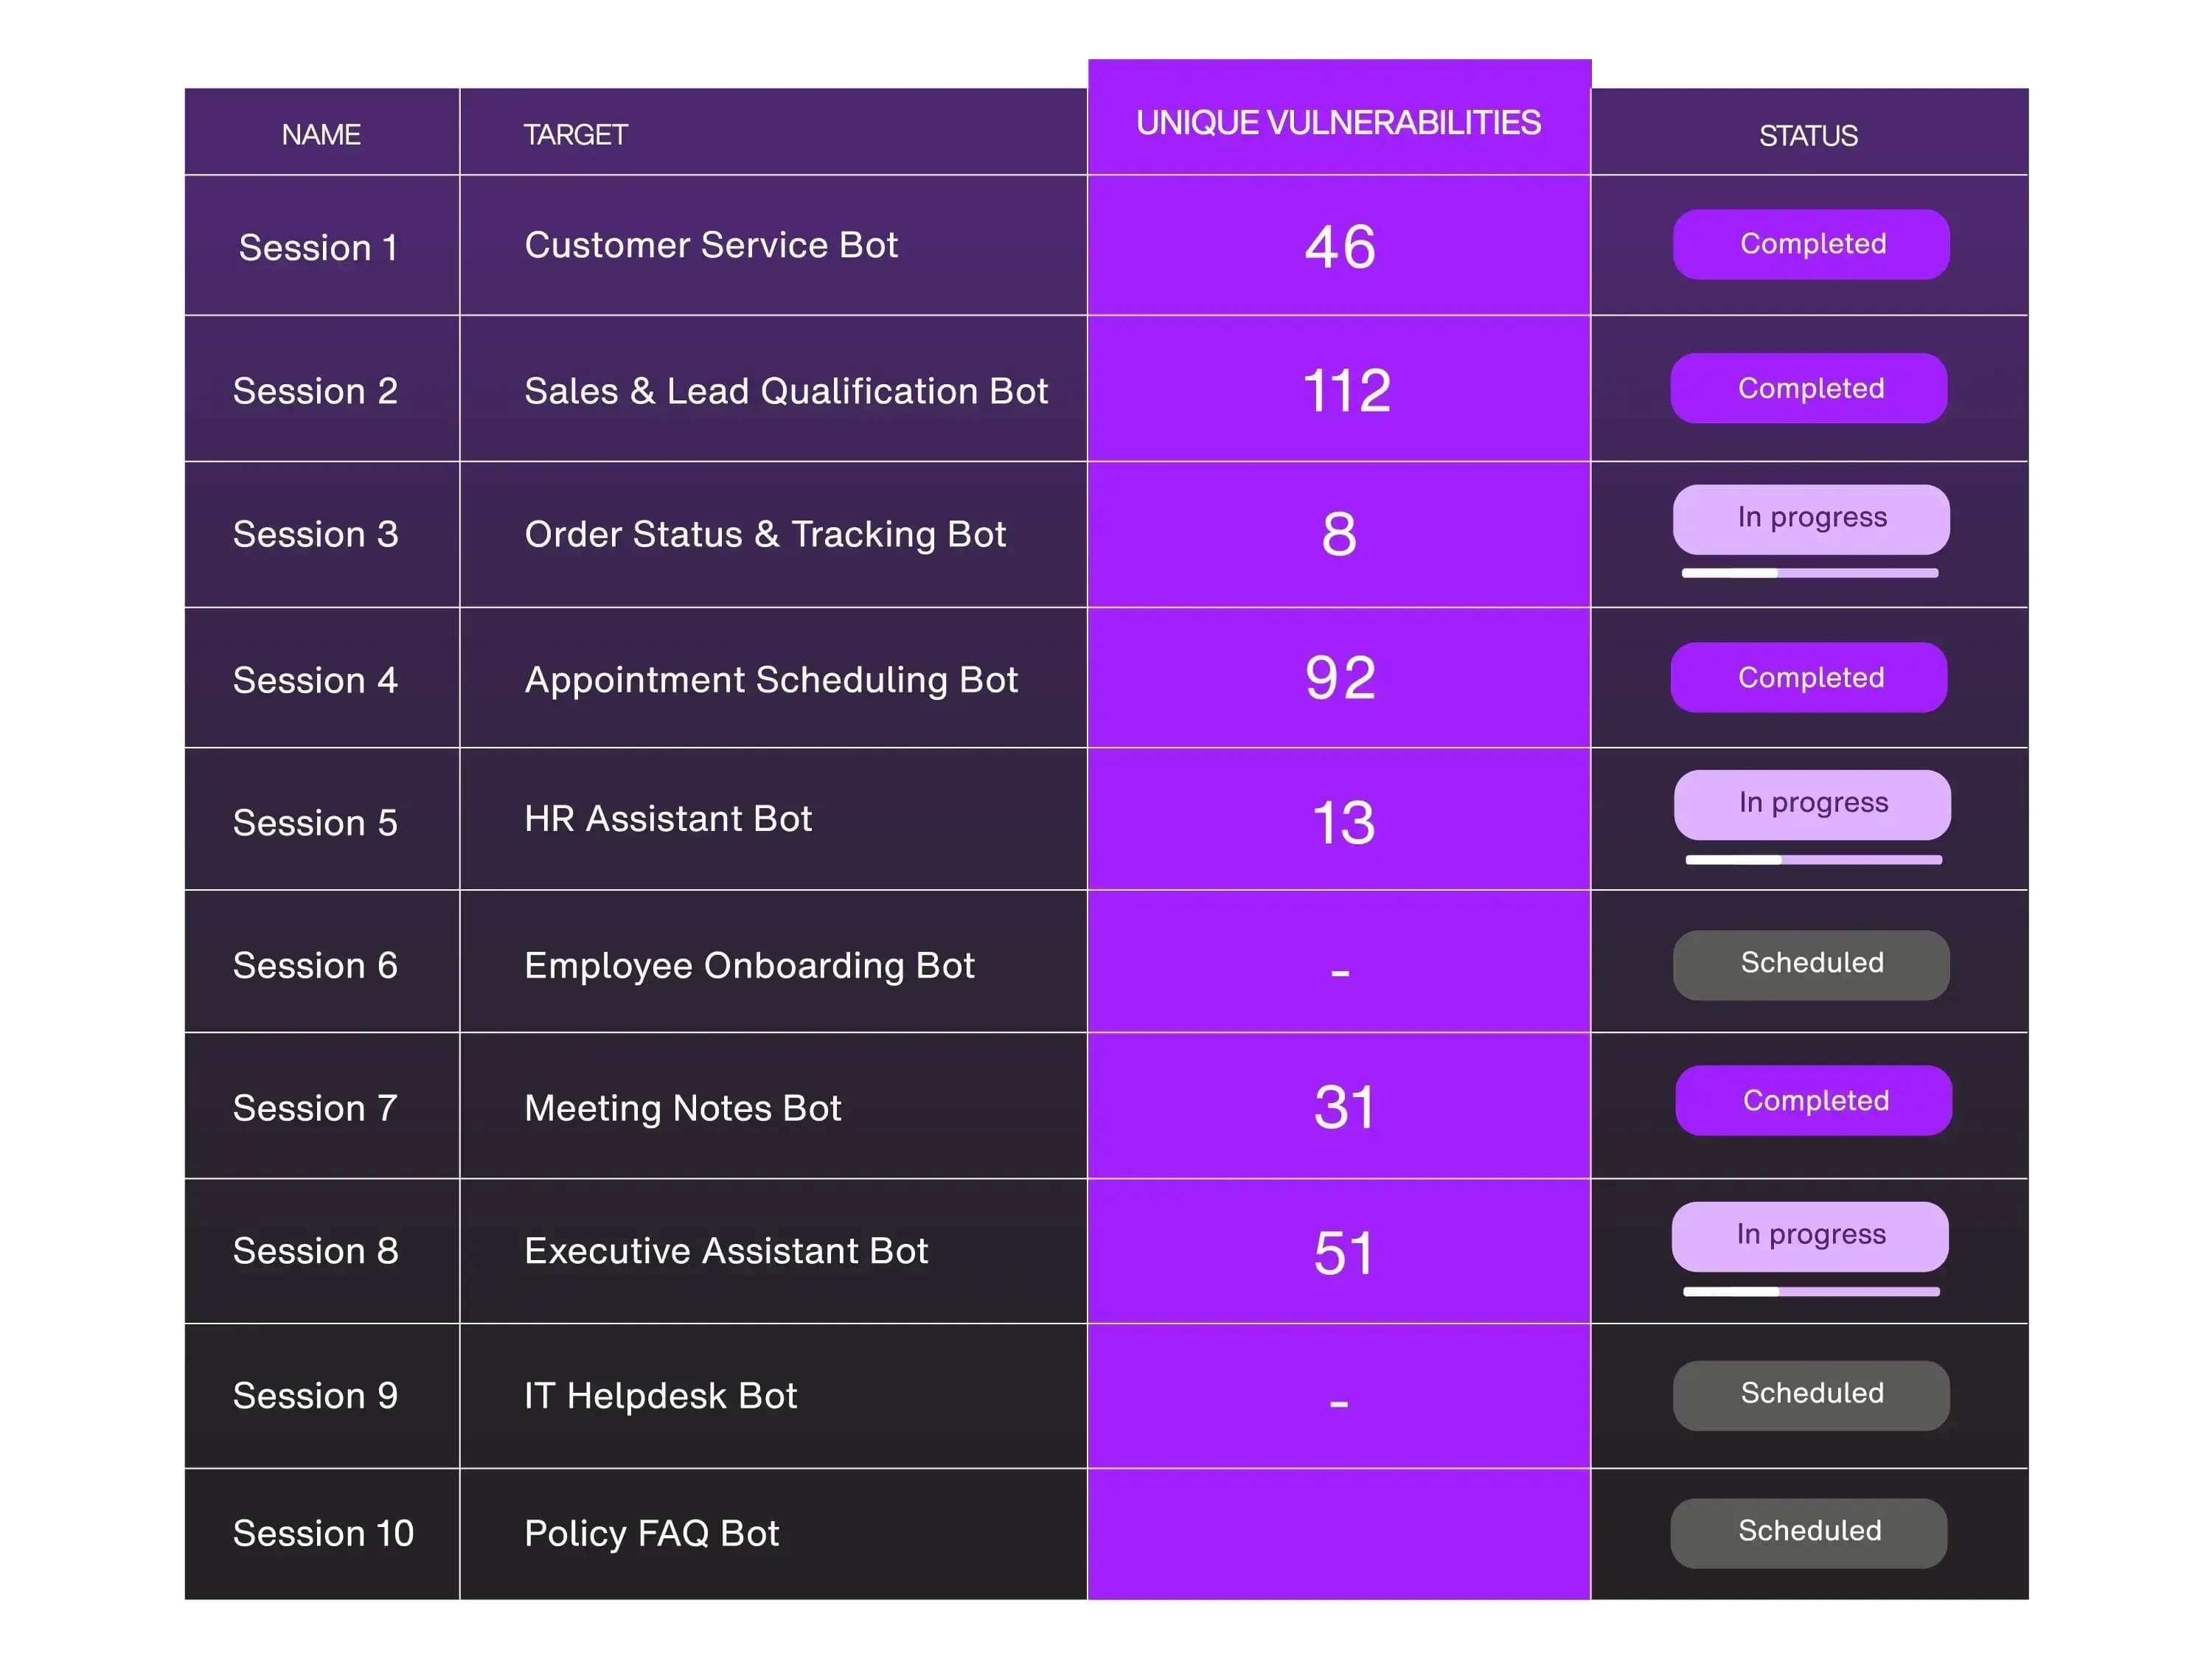Select the In progress badge for Session 3
The height and width of the screenshot is (1659, 2212).
click(x=1810, y=518)
